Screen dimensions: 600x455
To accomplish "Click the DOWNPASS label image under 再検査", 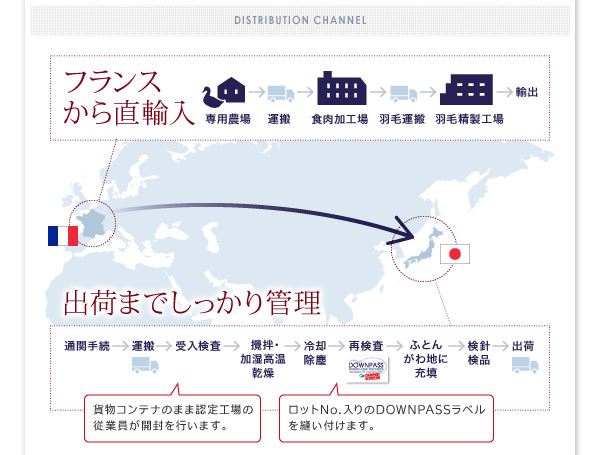I will (367, 370).
